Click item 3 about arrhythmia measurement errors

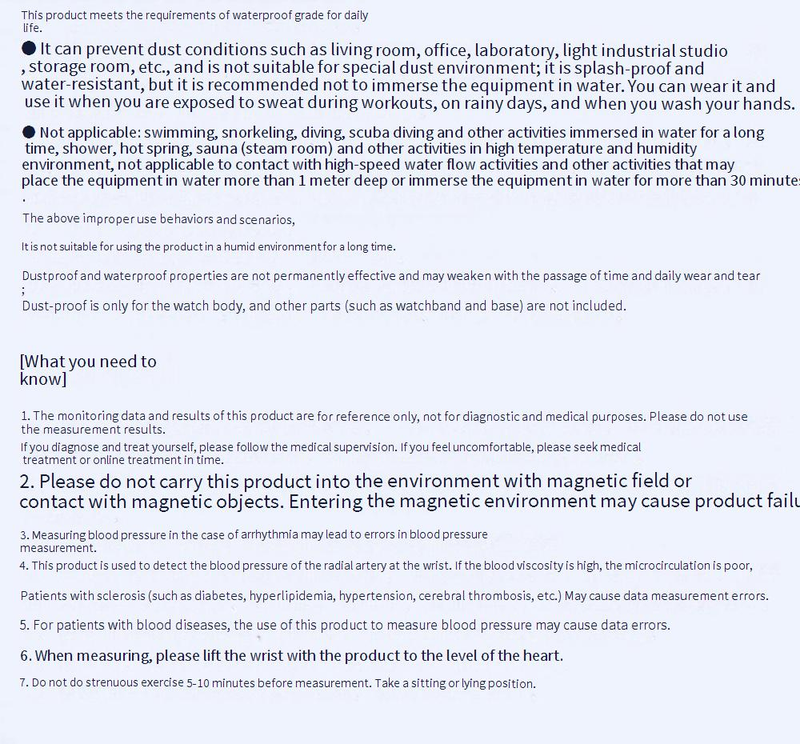pos(254,535)
